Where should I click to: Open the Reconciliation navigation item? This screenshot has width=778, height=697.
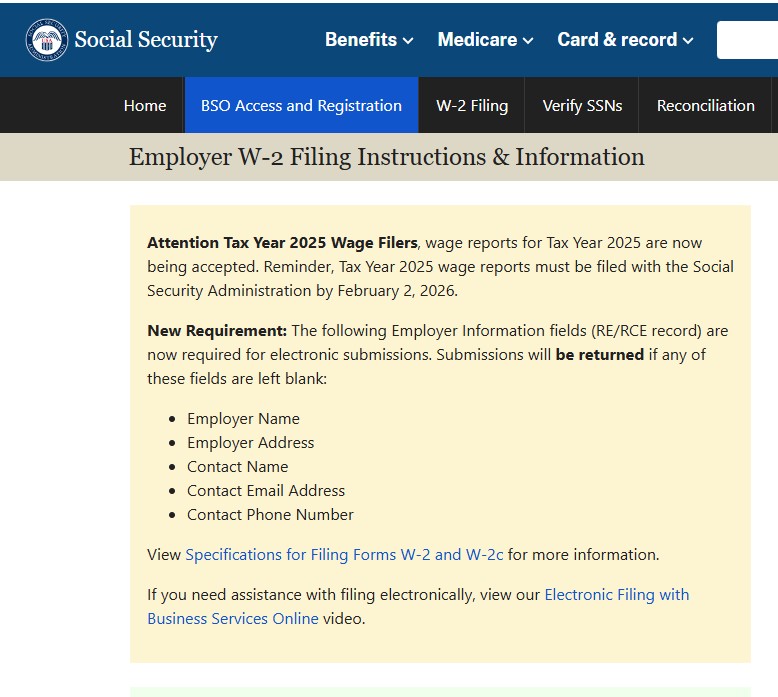pos(705,105)
